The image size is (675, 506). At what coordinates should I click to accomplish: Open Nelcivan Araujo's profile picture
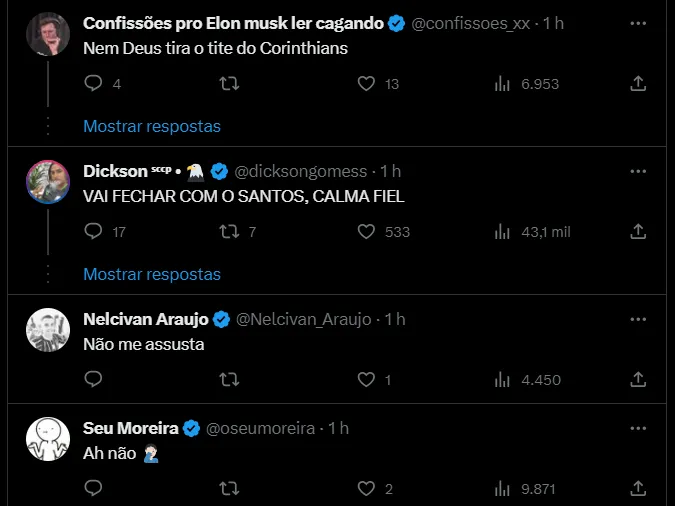click(x=47, y=330)
